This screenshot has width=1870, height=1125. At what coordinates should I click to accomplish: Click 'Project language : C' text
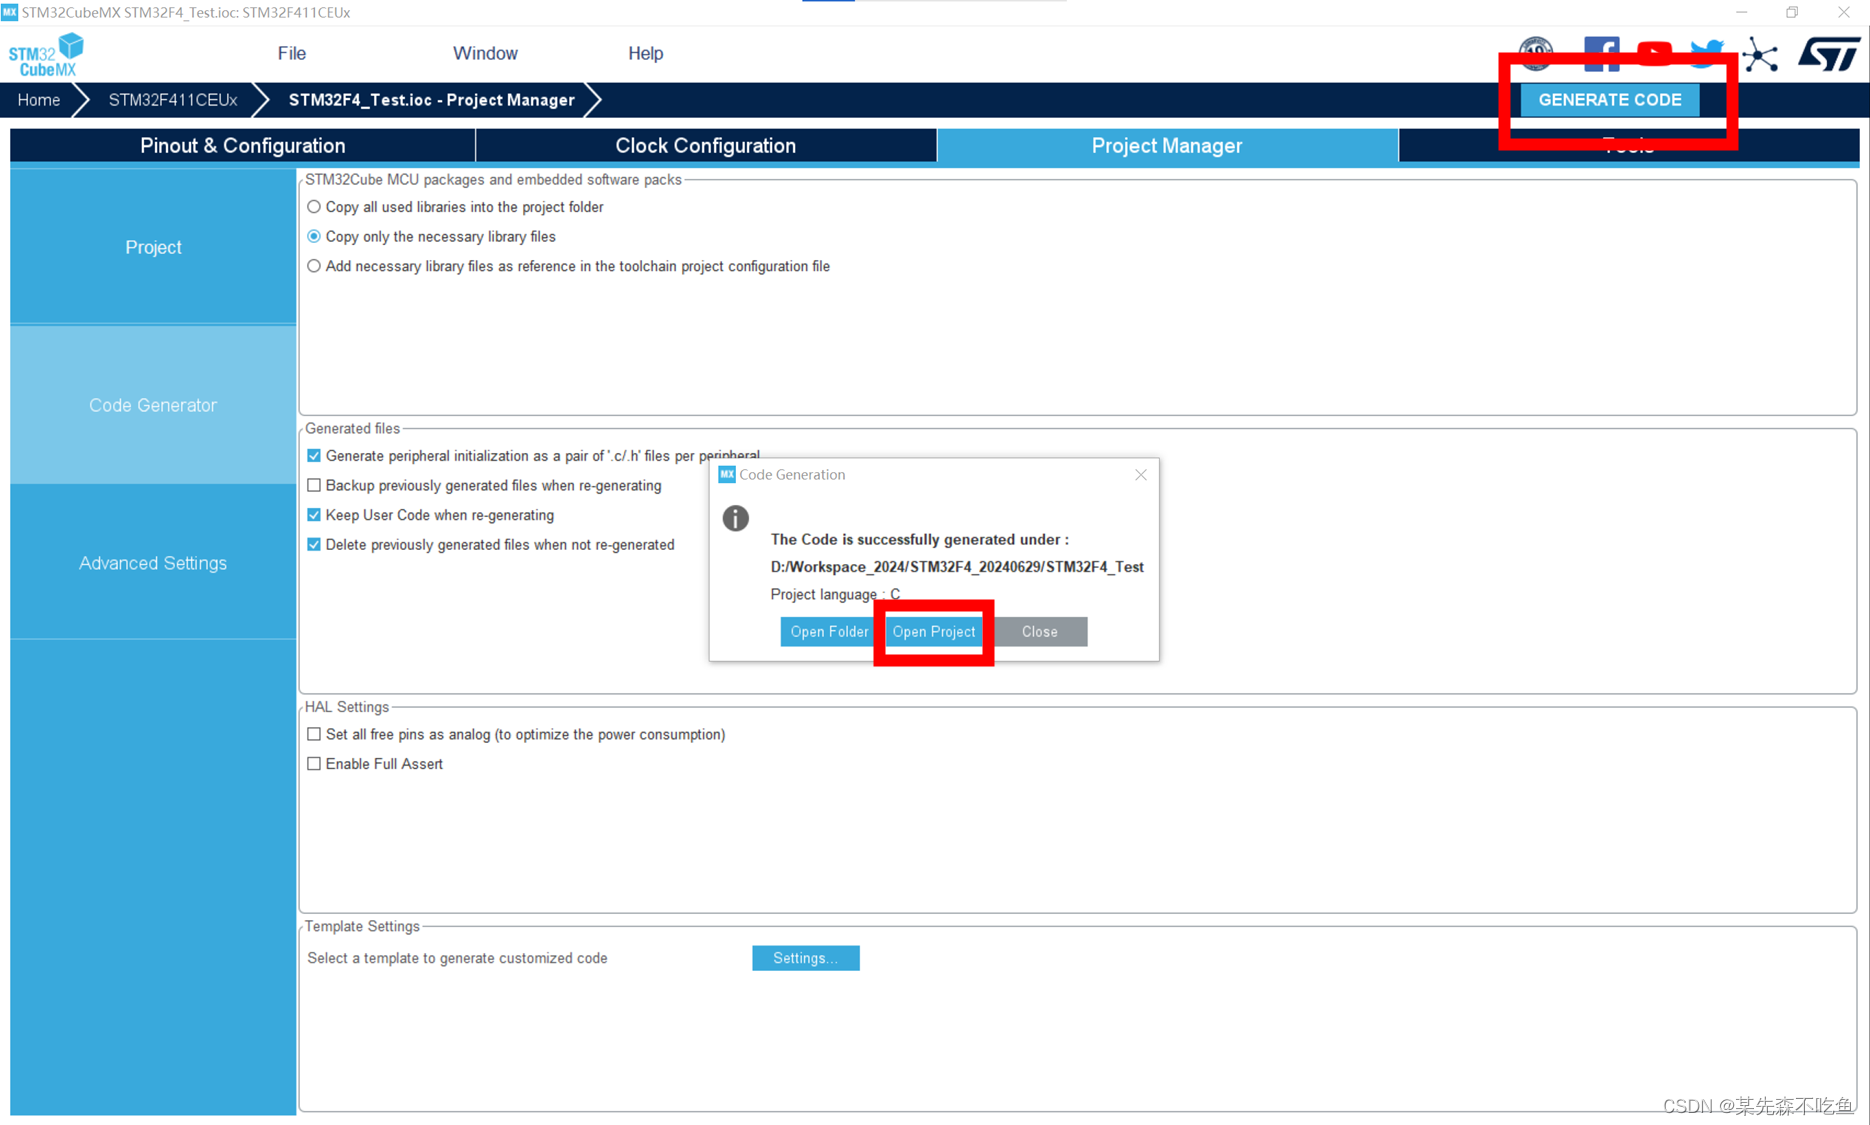835,594
